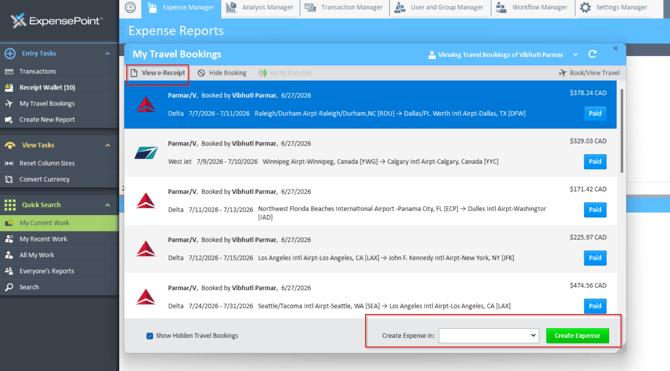
Task: Click the View Tasks eye icon
Action: pyautogui.click(x=10, y=145)
